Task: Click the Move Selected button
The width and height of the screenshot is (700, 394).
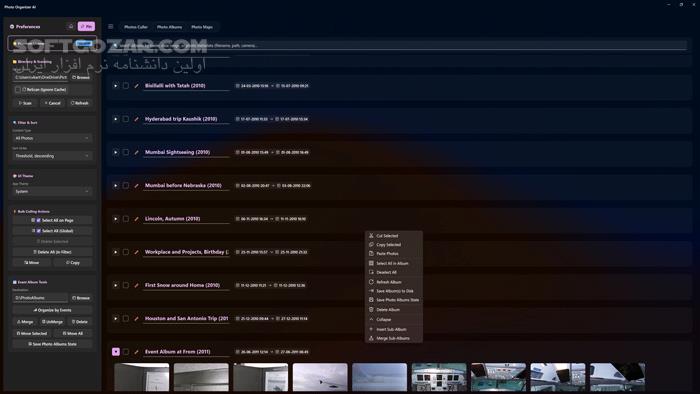Action: (32, 333)
